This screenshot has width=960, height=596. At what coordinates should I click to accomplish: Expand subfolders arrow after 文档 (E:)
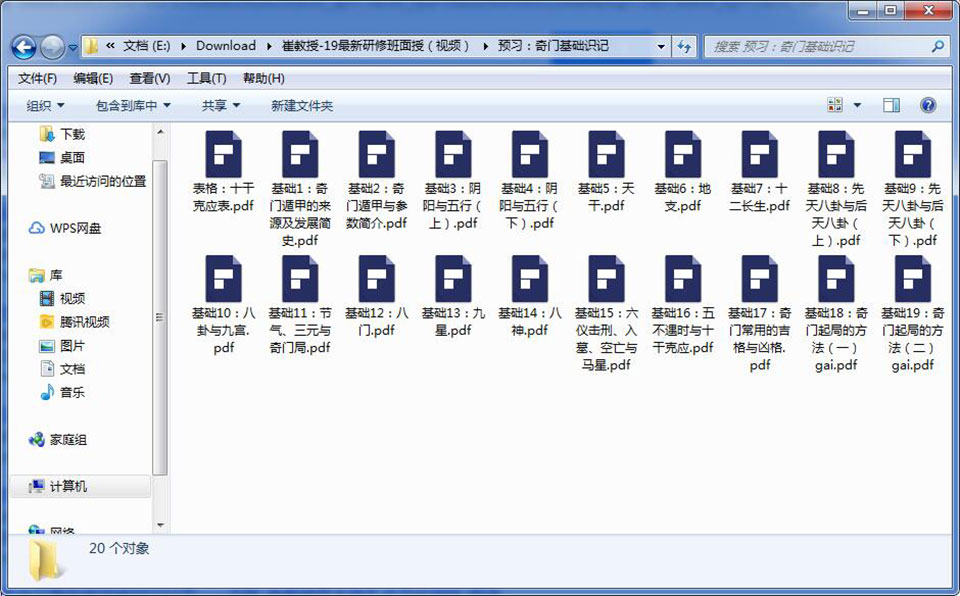[x=183, y=46]
